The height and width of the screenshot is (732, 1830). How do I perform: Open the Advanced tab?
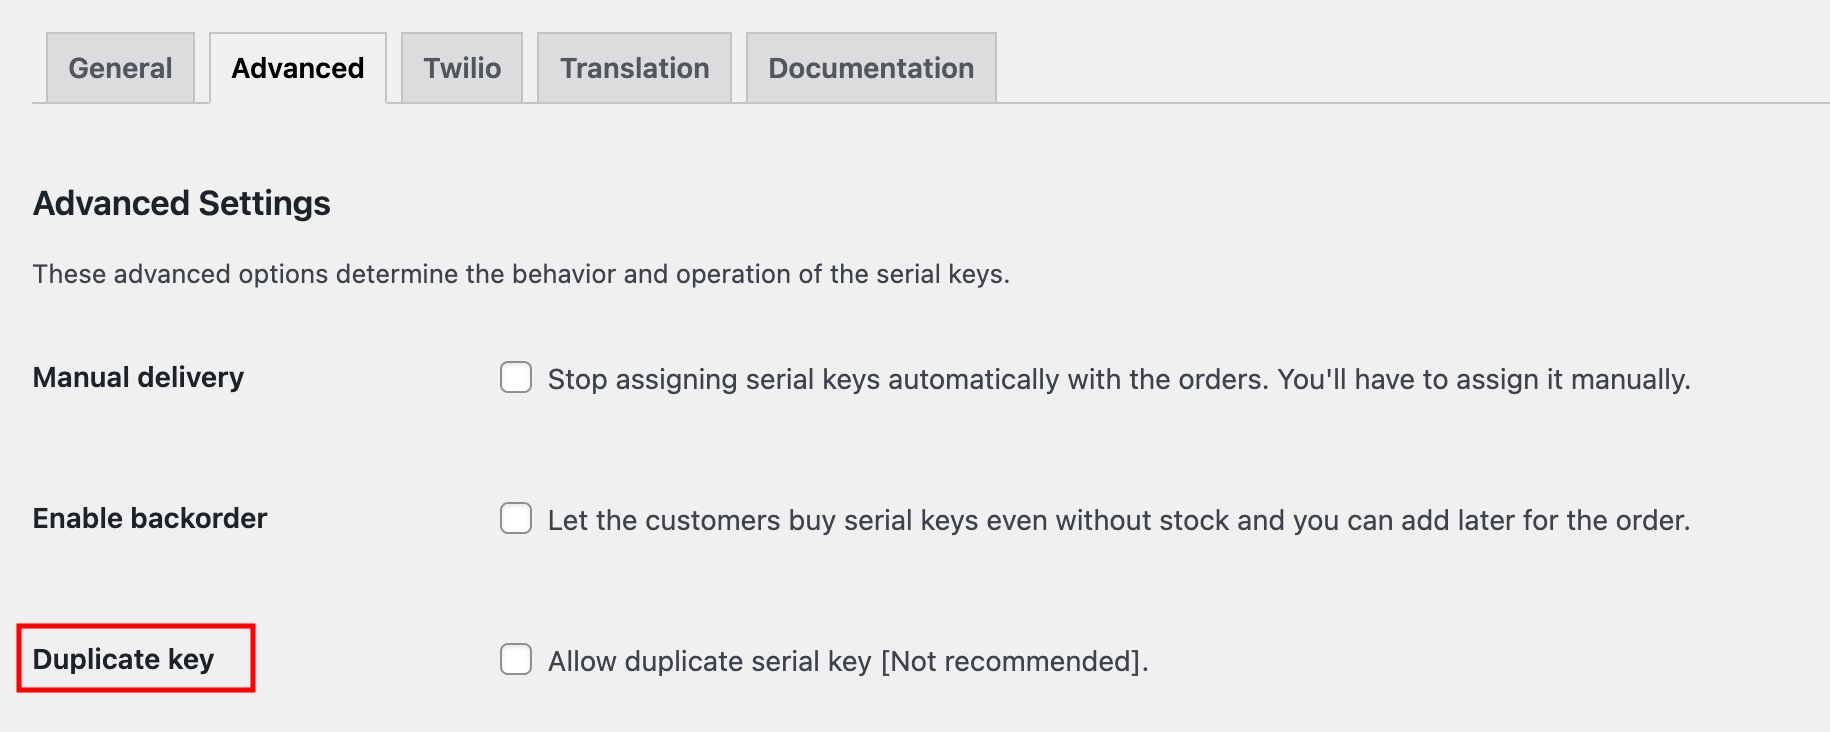click(296, 67)
